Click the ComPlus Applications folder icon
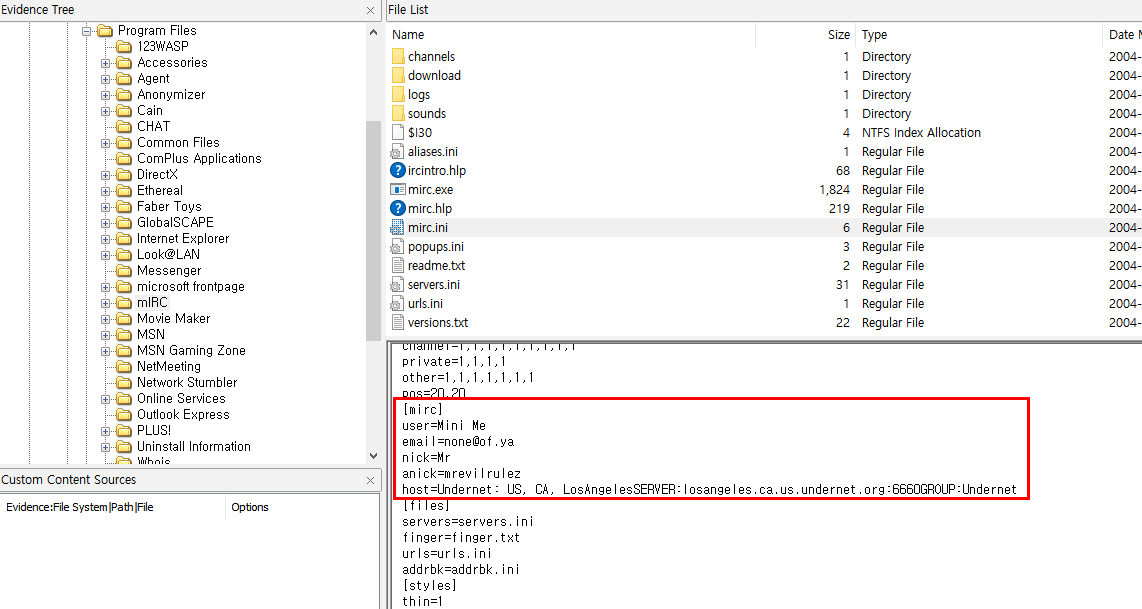 pyautogui.click(x=125, y=159)
